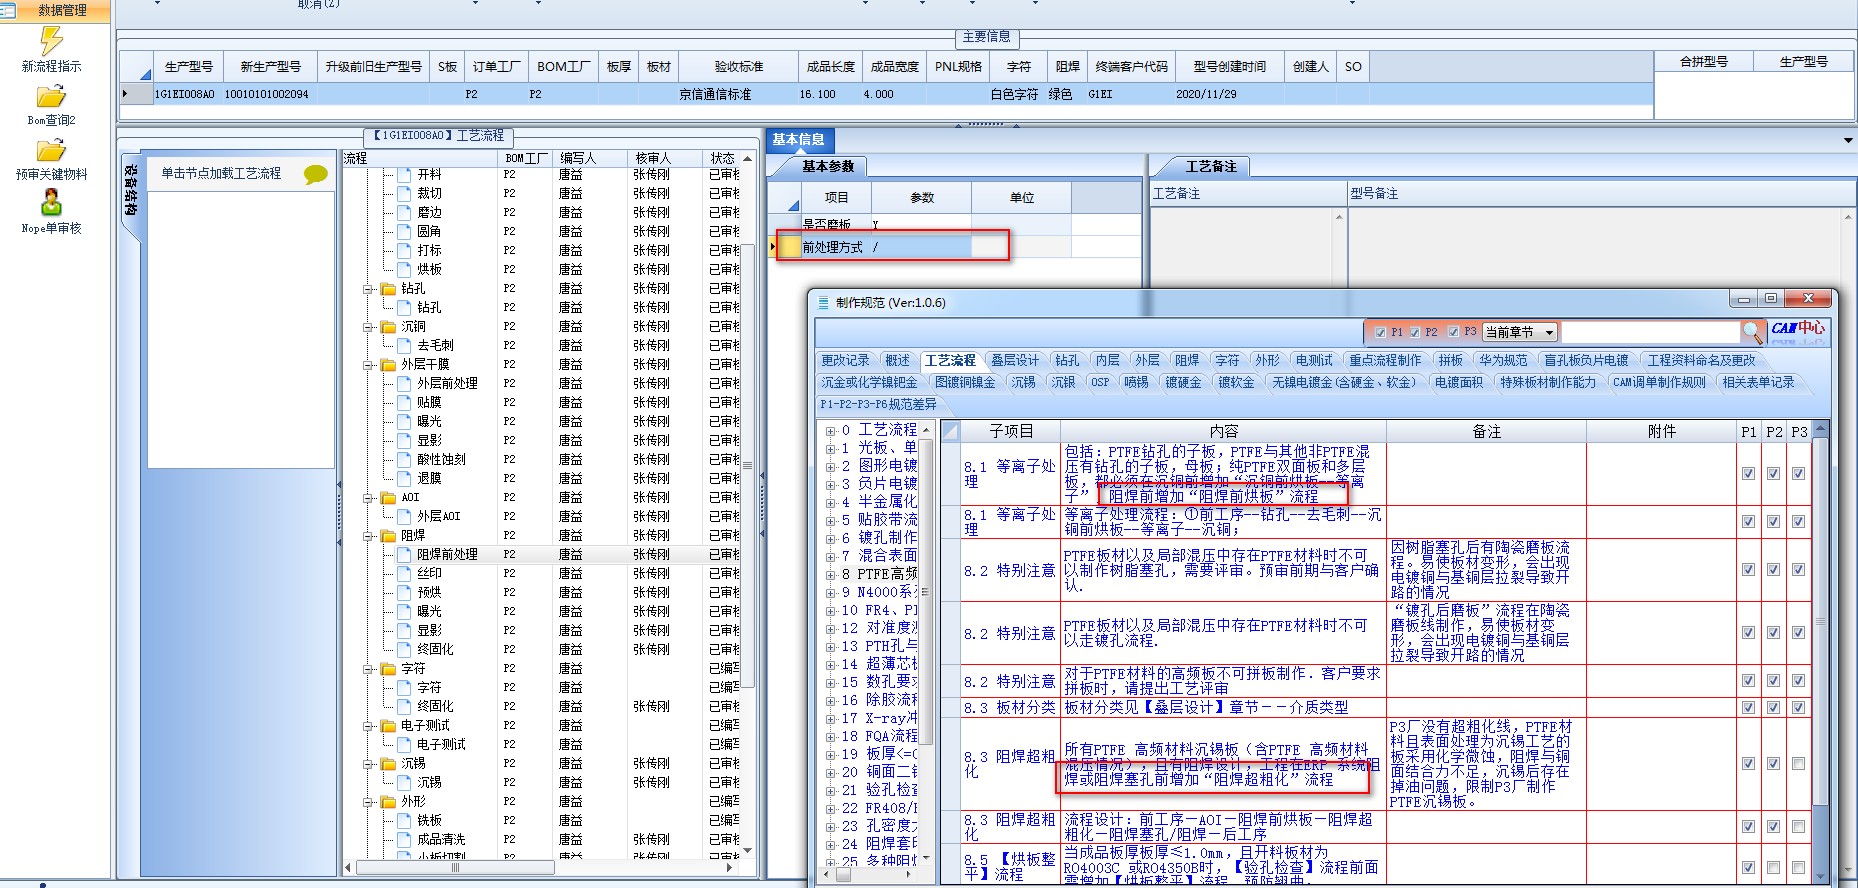The height and width of the screenshot is (888, 1858).
Task: Click the document icon of 酸性蚀刻 step
Action: pyautogui.click(x=405, y=460)
